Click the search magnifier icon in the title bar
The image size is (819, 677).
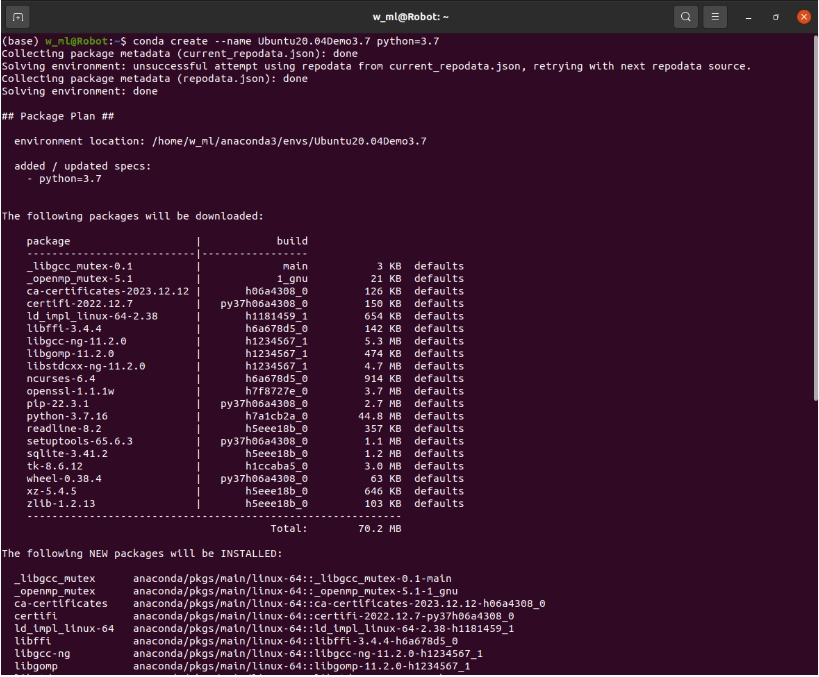tap(686, 17)
